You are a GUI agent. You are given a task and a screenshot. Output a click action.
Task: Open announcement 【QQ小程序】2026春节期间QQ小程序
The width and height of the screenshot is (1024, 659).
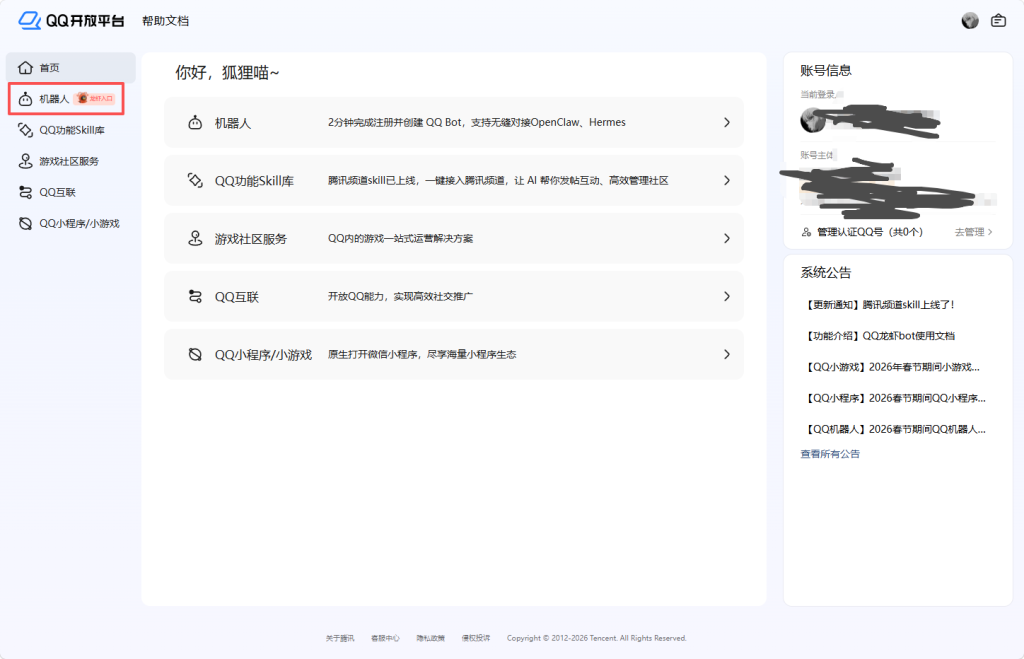895,398
